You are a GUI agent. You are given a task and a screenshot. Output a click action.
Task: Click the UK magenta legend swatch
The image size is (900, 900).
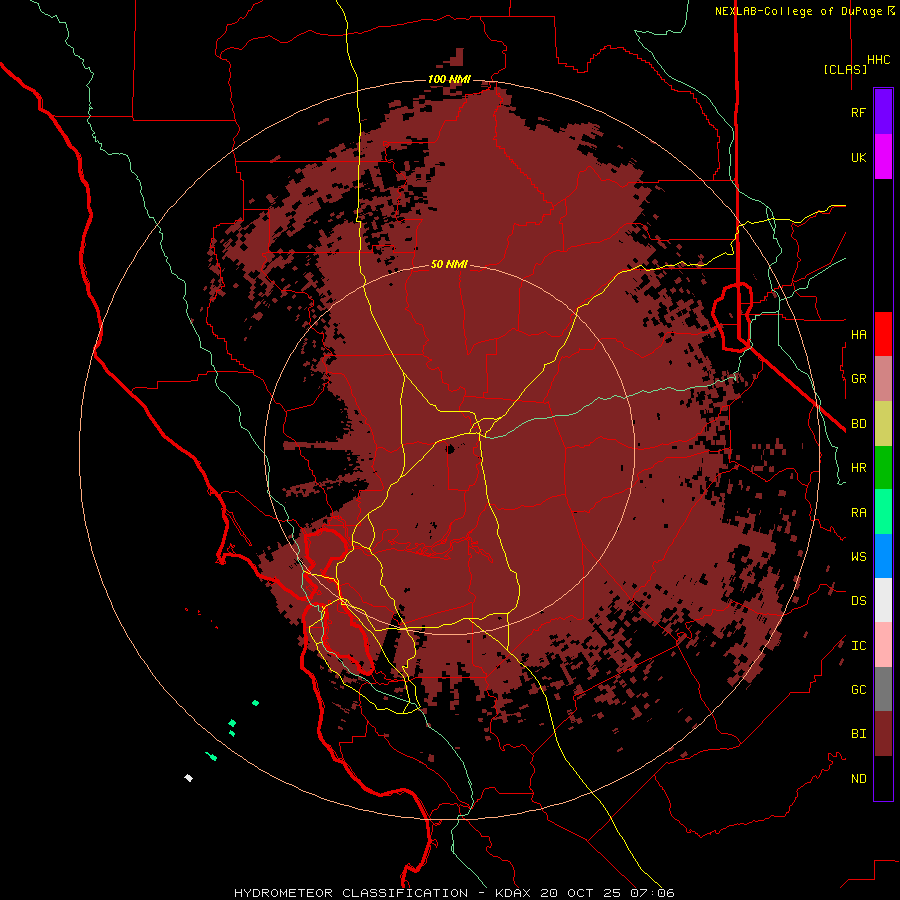[x=883, y=157]
